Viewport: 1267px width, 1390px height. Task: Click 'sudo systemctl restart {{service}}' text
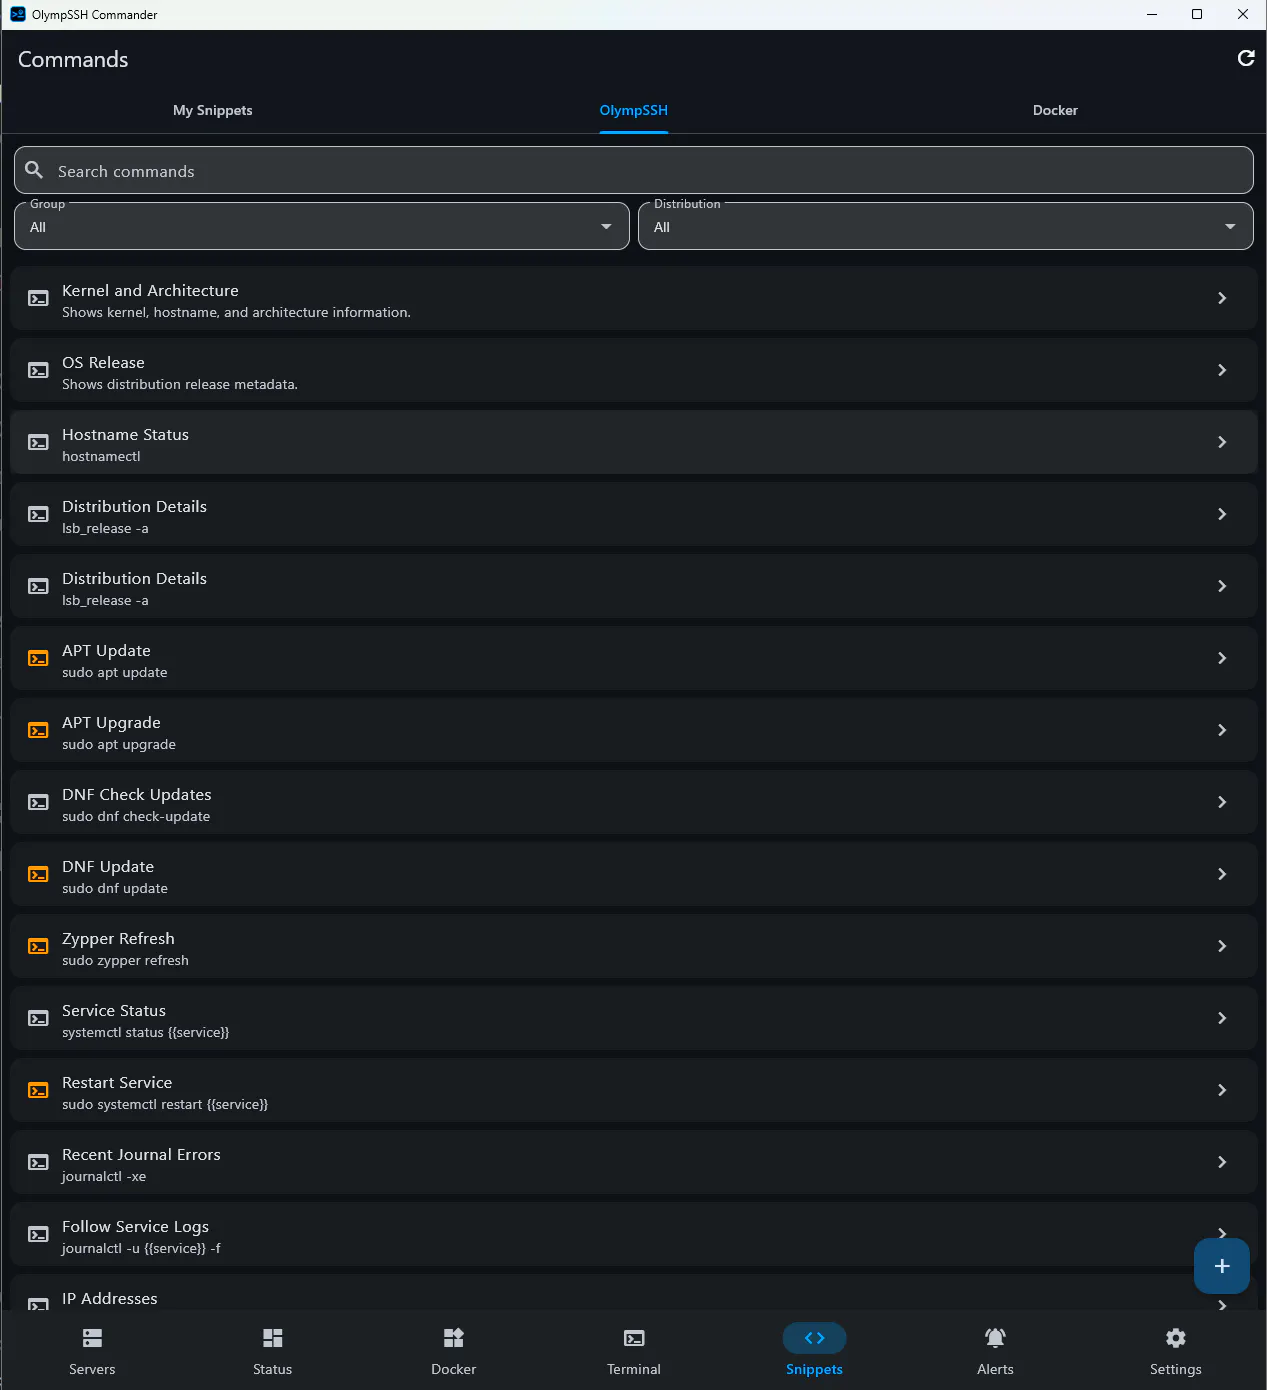pyautogui.click(x=165, y=1105)
